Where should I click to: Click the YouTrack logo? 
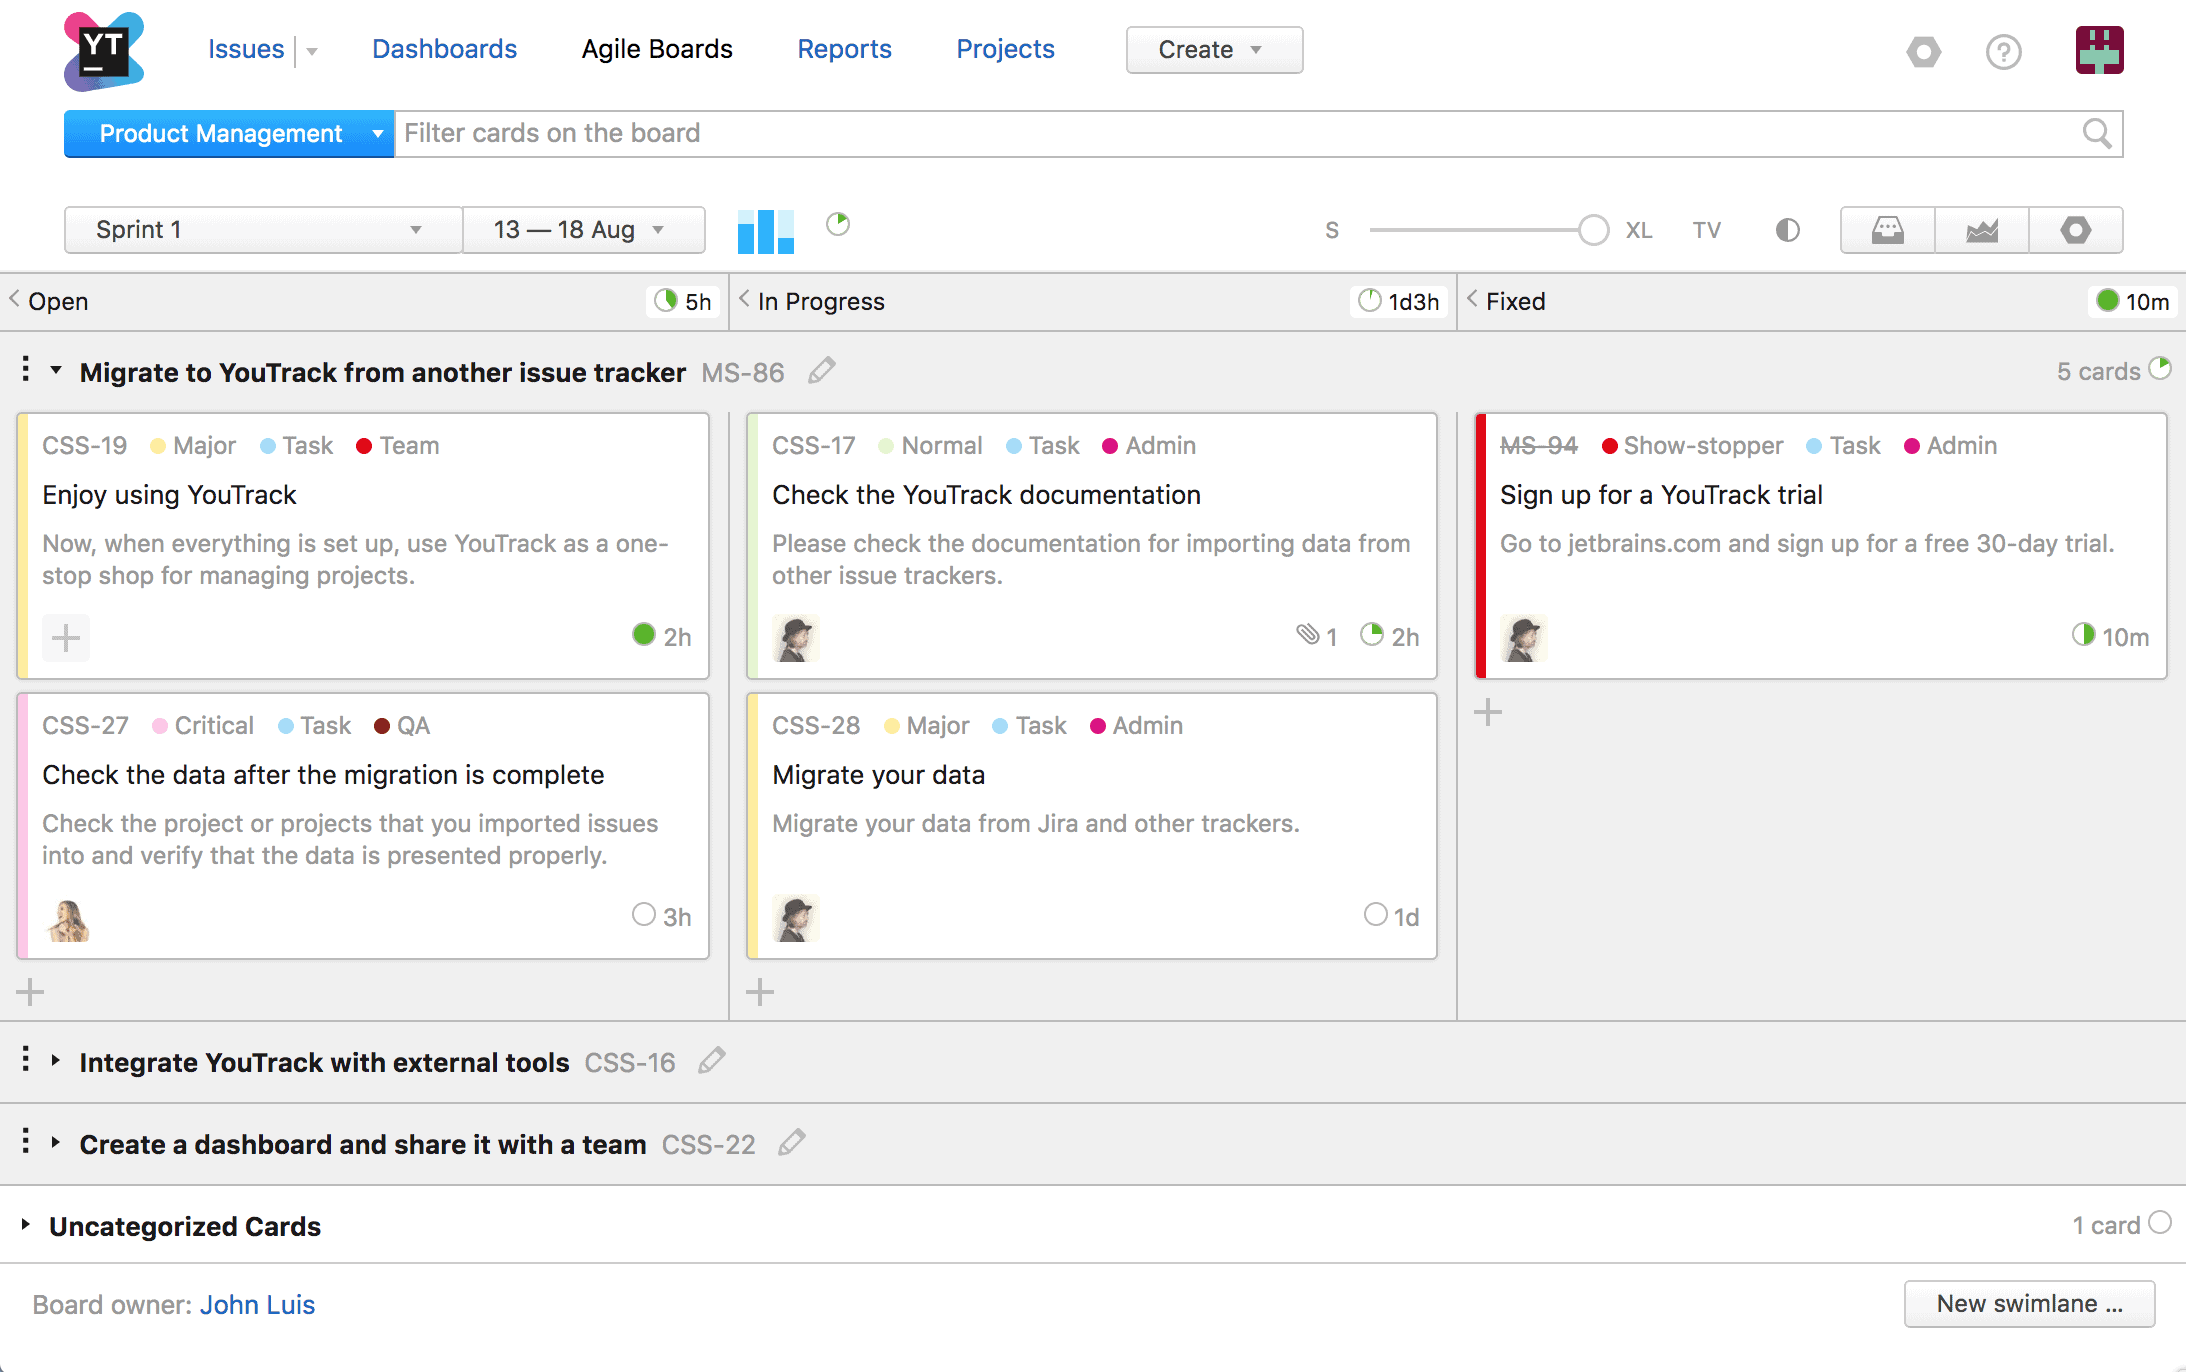(103, 50)
